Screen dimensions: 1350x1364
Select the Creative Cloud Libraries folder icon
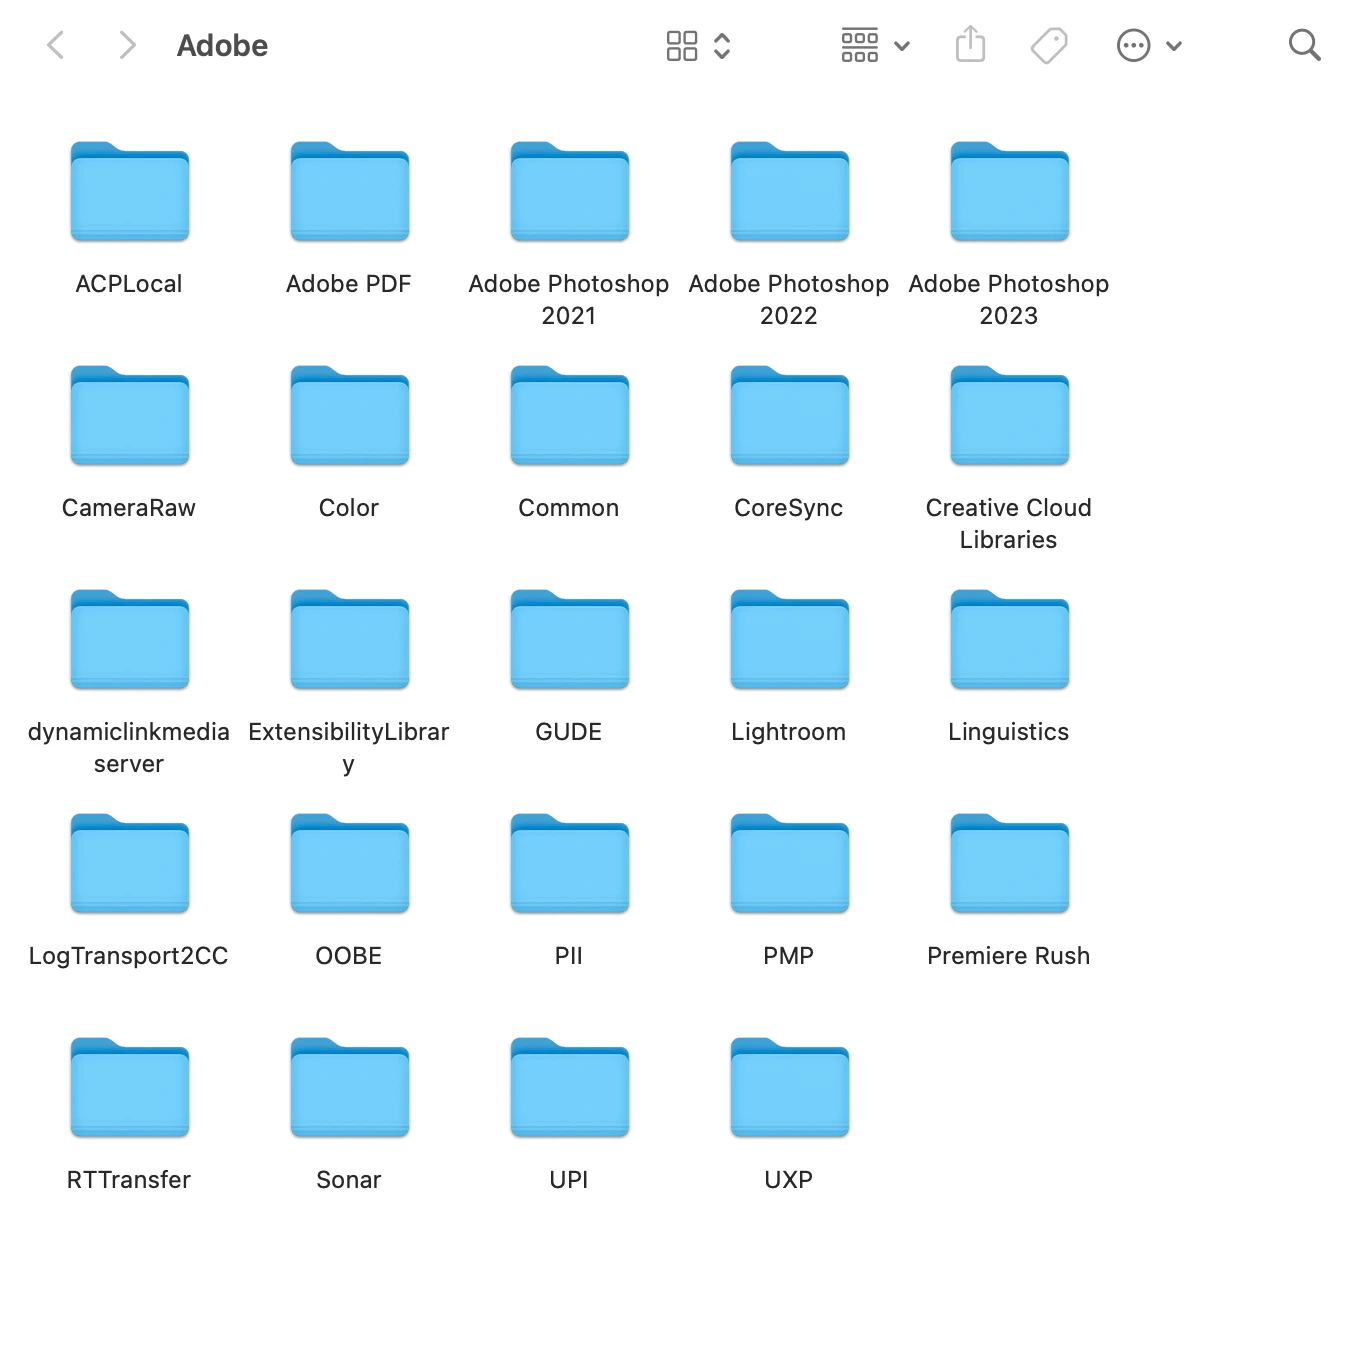pos(1010,416)
